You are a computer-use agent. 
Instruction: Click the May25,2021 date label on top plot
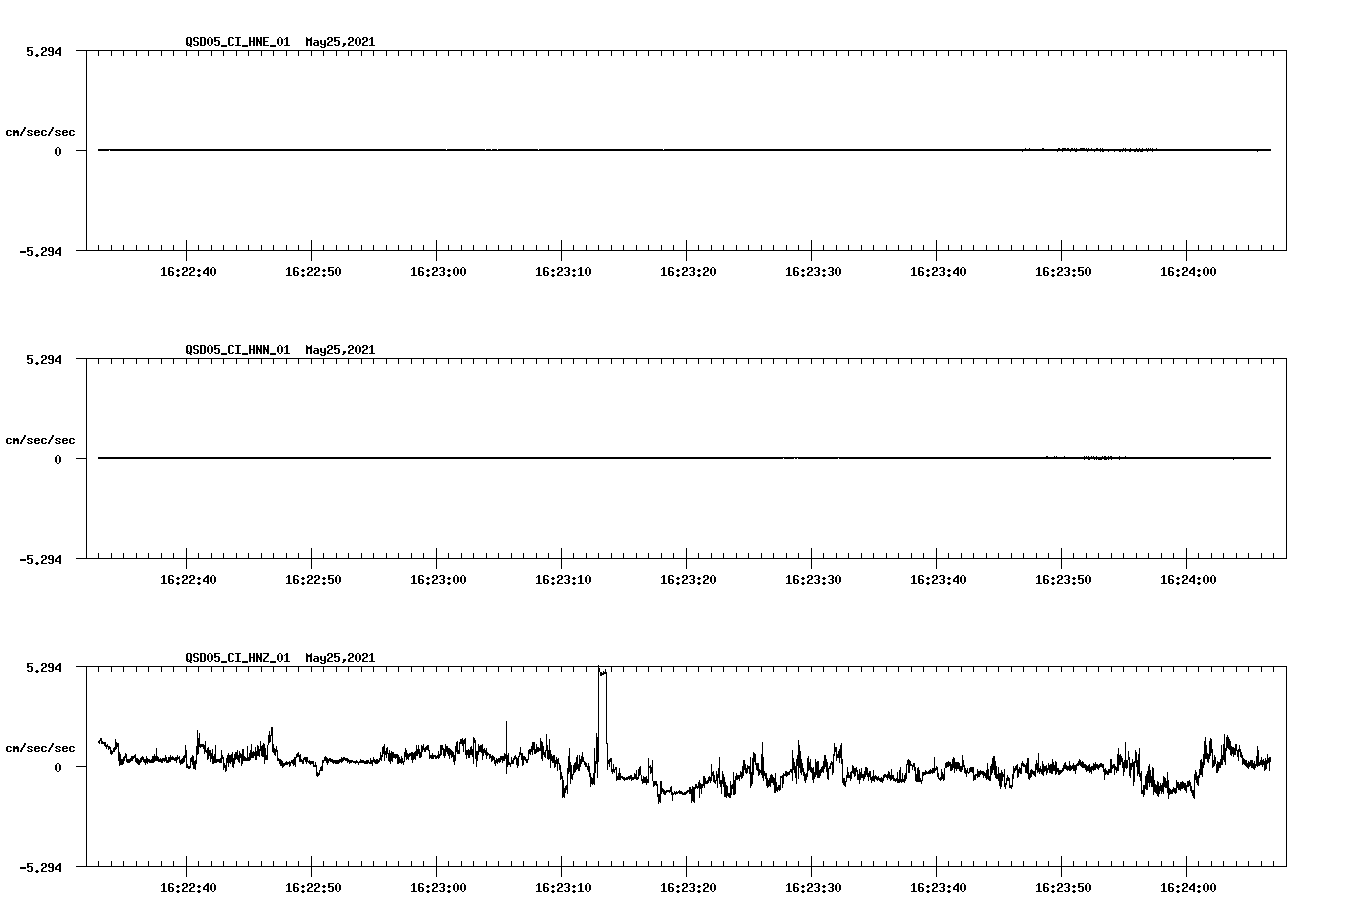tap(340, 43)
